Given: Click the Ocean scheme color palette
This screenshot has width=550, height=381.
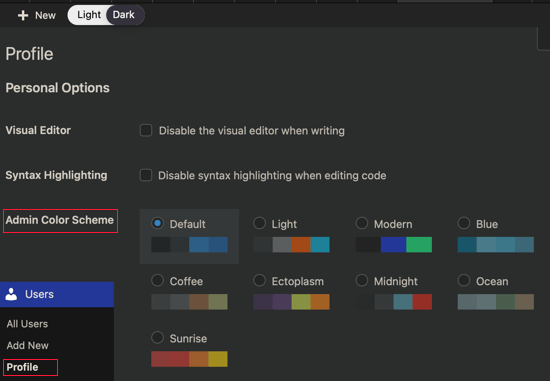Looking at the screenshot, I should pyautogui.click(x=496, y=302).
